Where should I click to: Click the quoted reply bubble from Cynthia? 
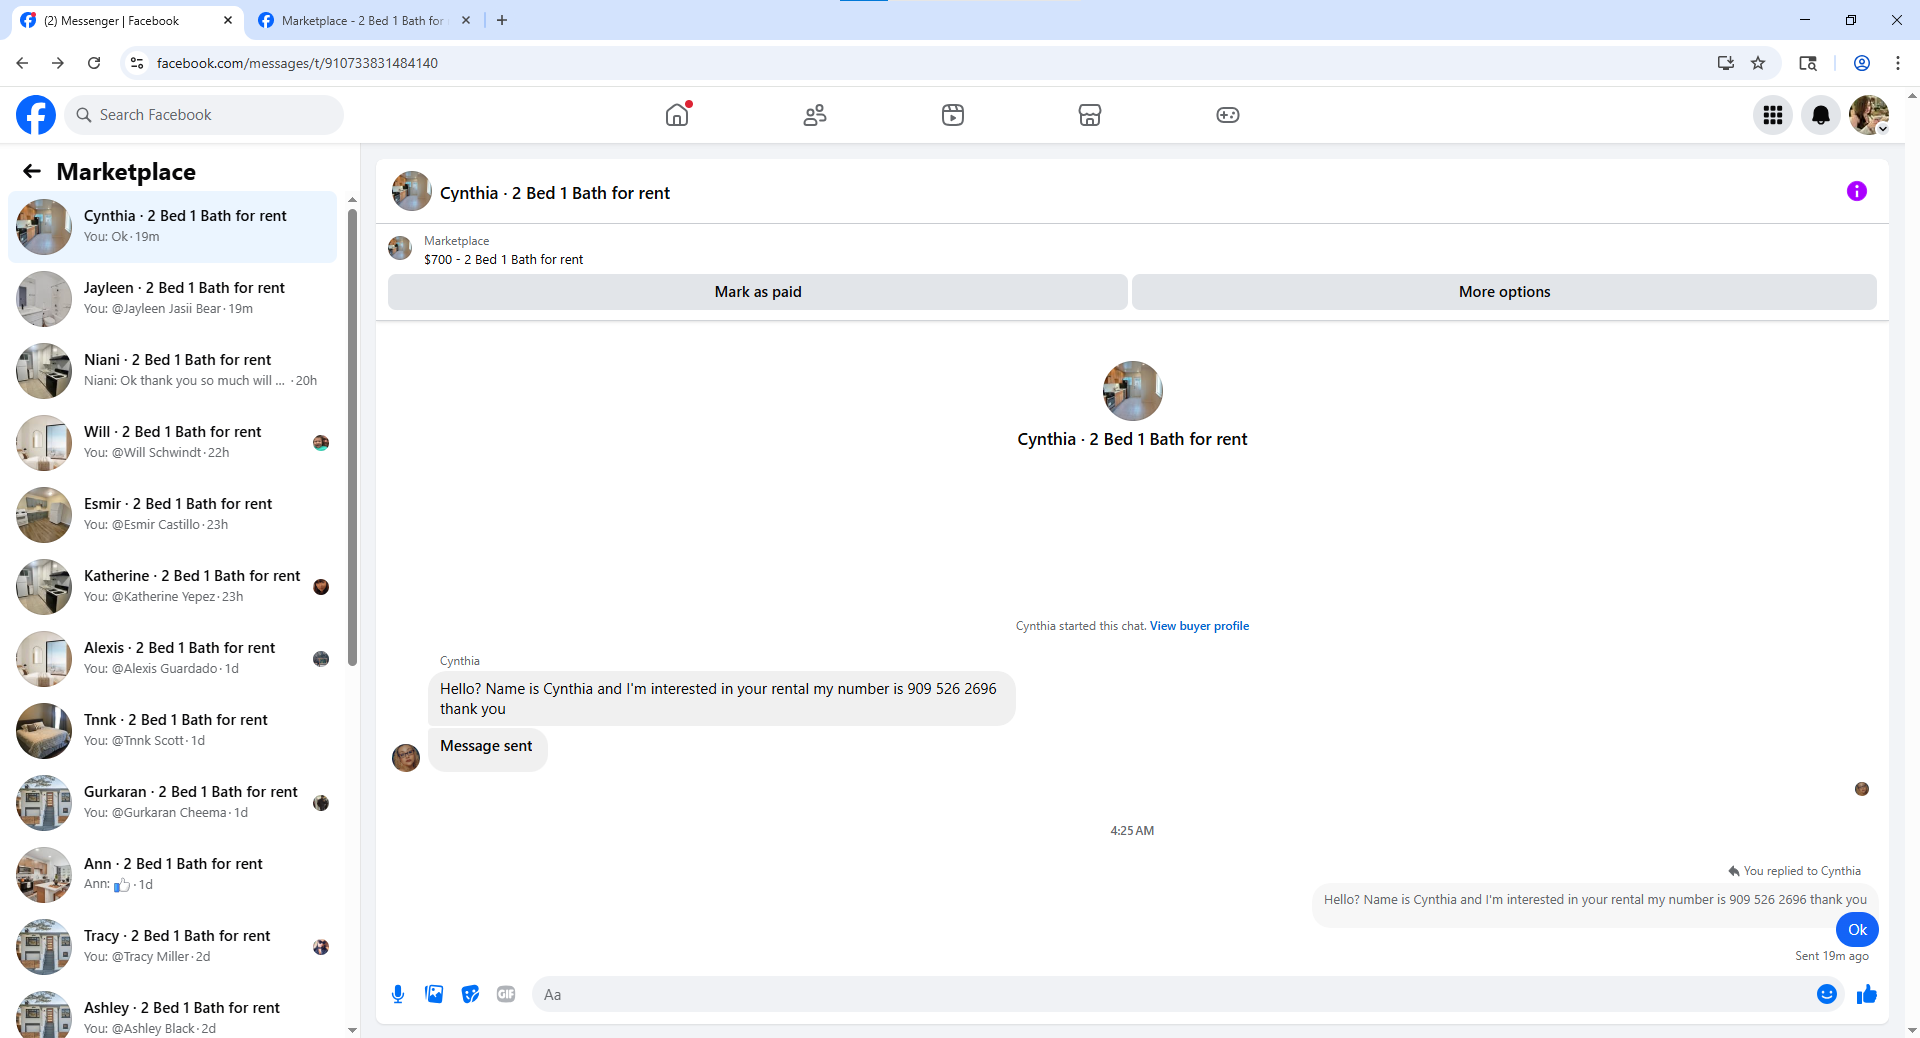pyautogui.click(x=1595, y=900)
